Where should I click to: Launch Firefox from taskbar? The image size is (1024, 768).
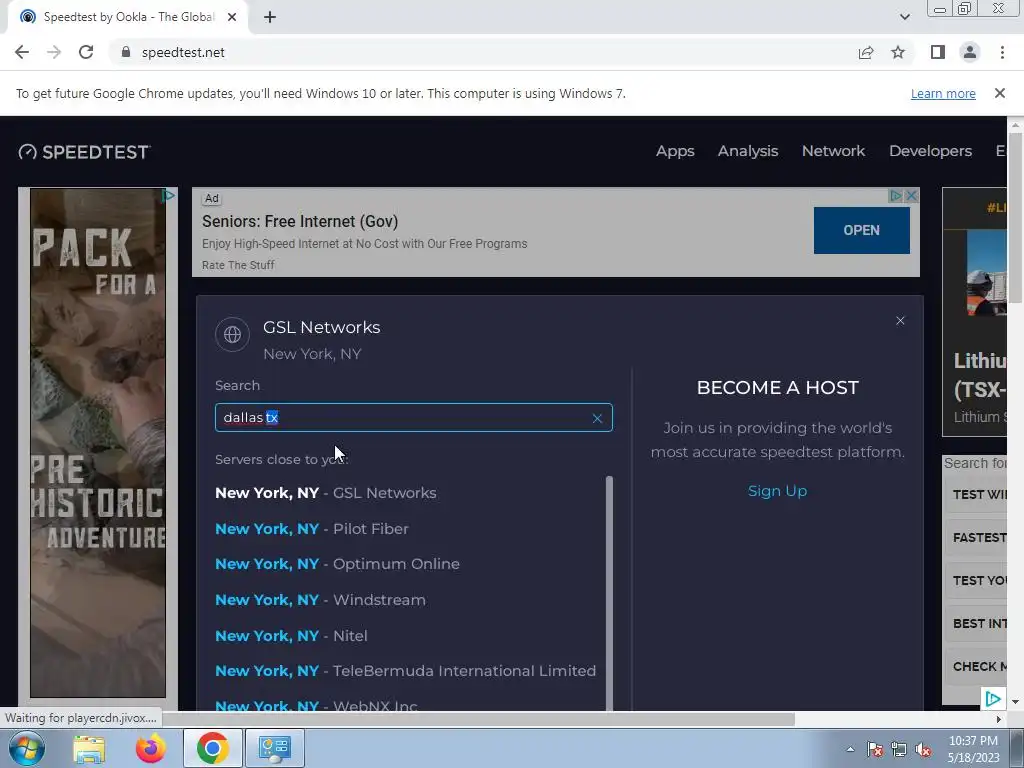tap(150, 748)
